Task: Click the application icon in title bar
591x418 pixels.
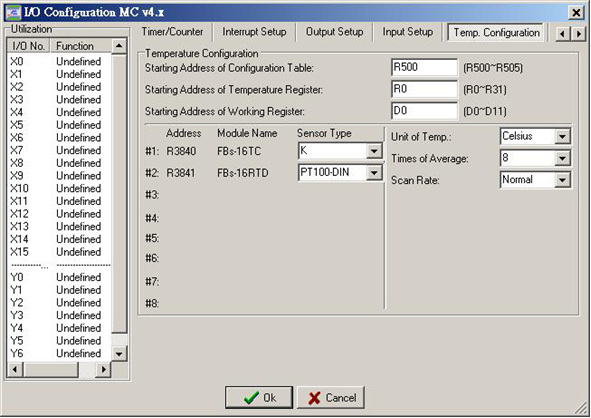Action: click(13, 12)
